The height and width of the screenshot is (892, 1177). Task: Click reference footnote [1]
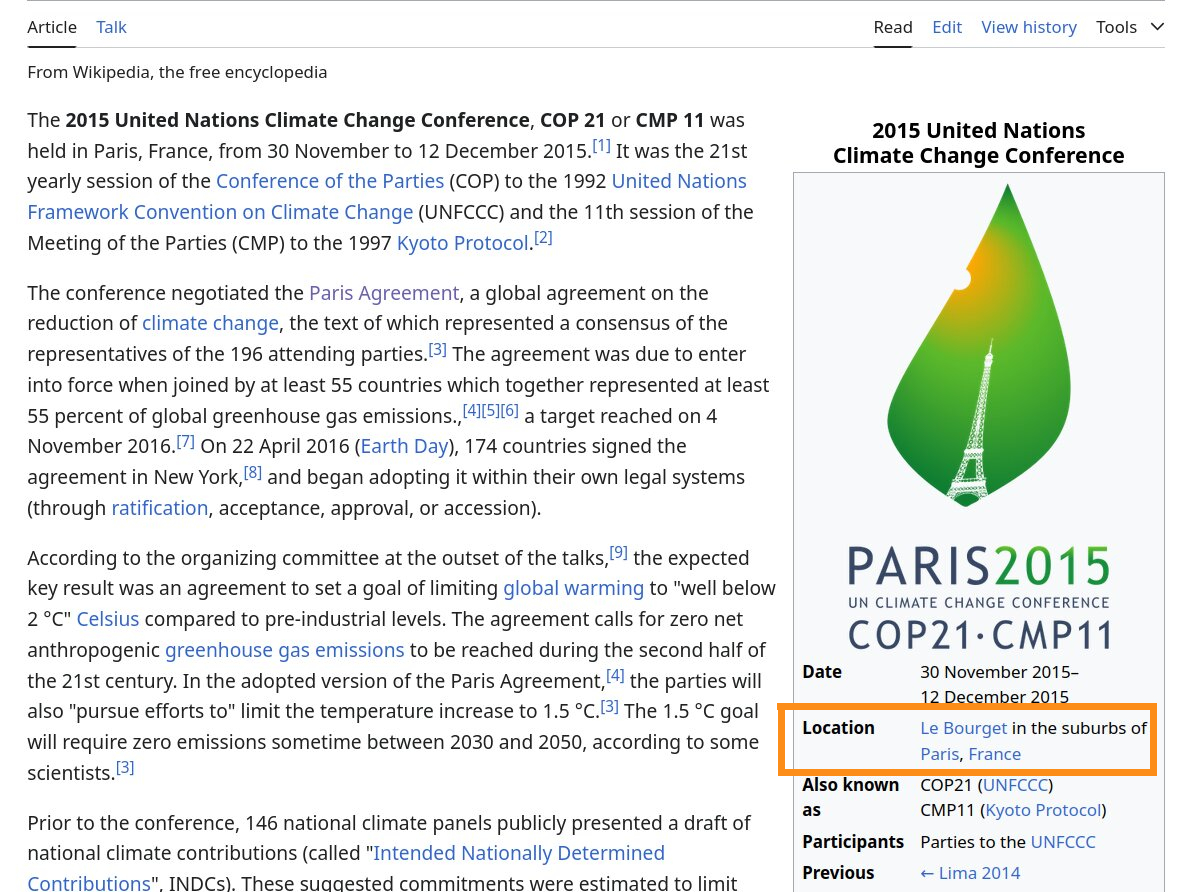tap(601, 144)
